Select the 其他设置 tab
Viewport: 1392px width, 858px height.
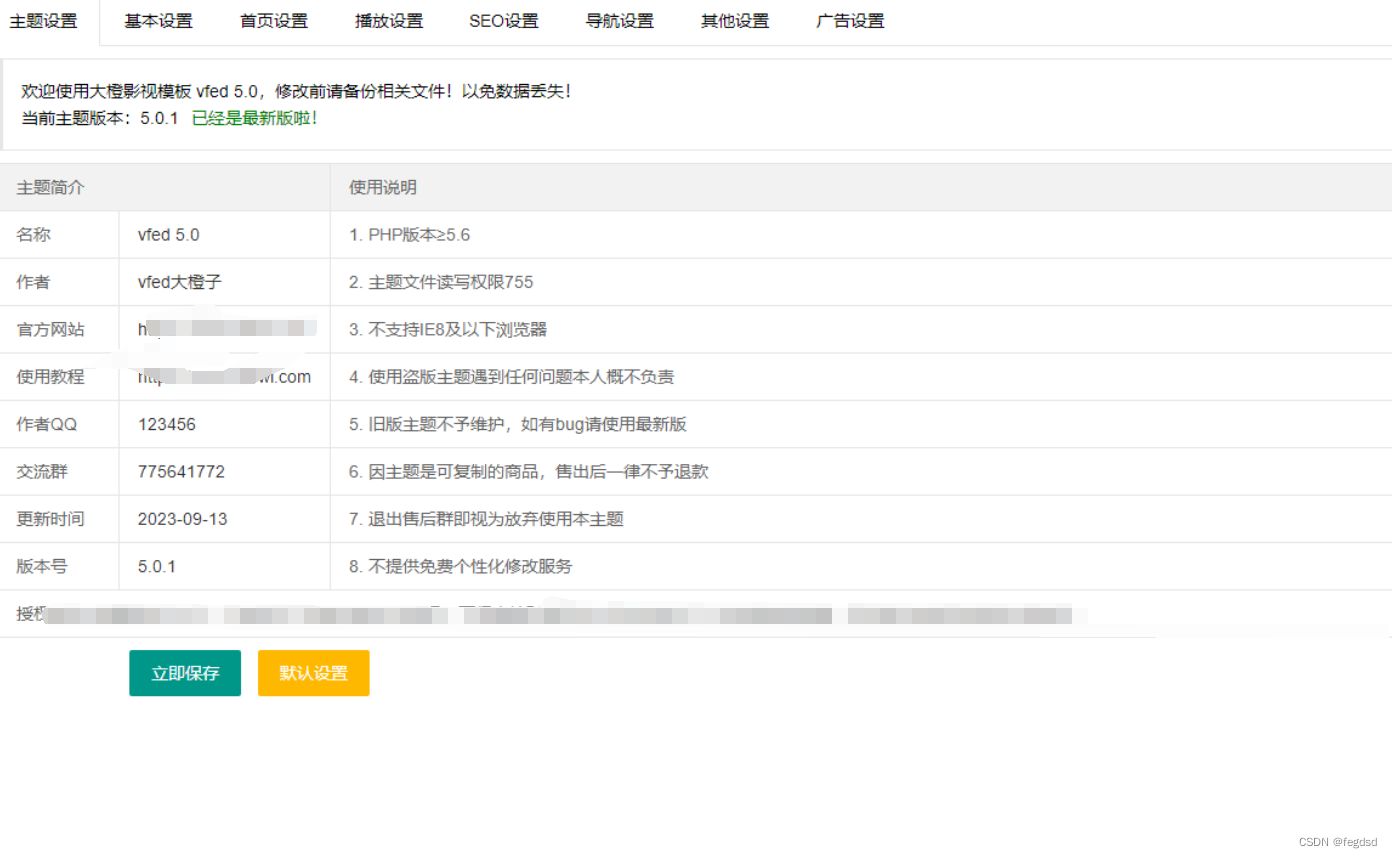click(734, 20)
